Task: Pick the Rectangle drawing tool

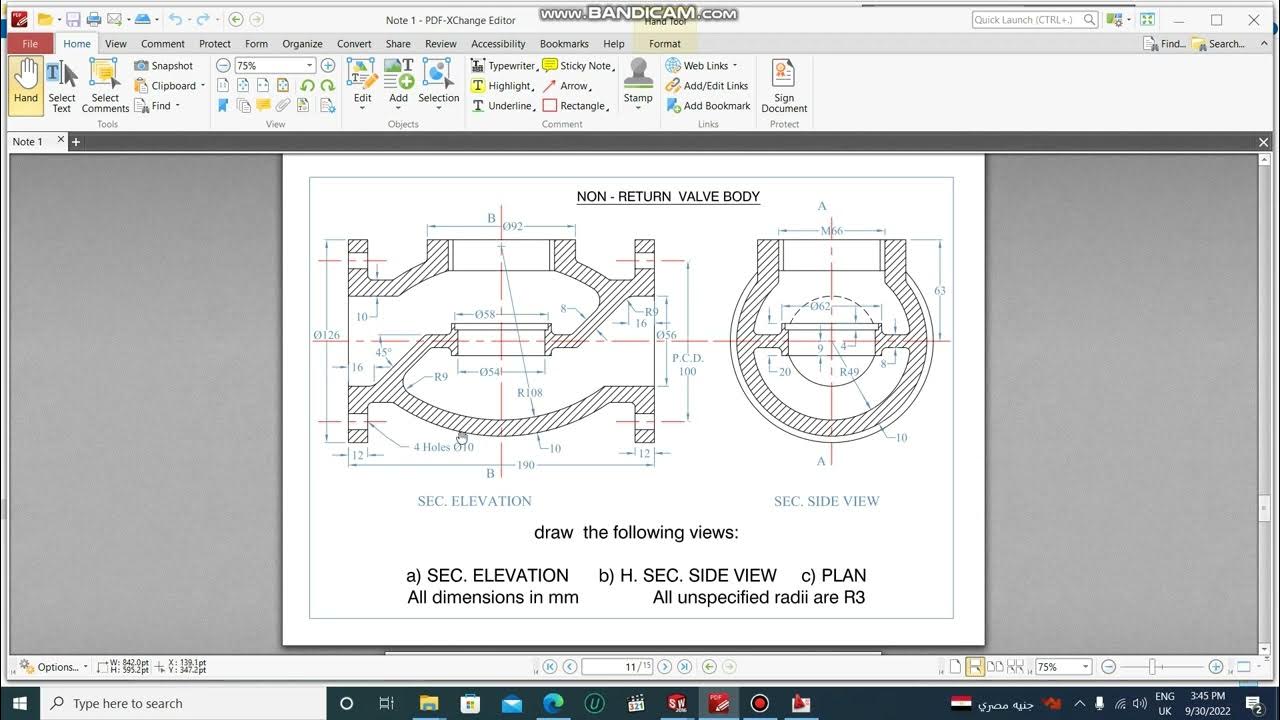Action: click(x=575, y=106)
